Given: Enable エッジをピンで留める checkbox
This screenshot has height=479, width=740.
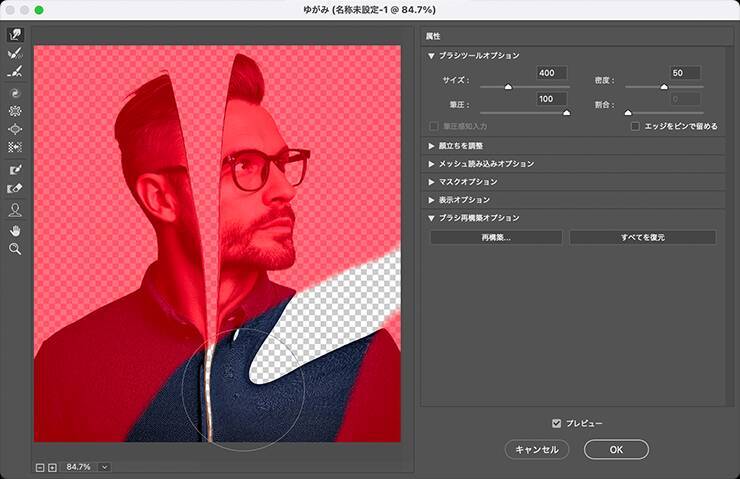Looking at the screenshot, I should coord(635,127).
